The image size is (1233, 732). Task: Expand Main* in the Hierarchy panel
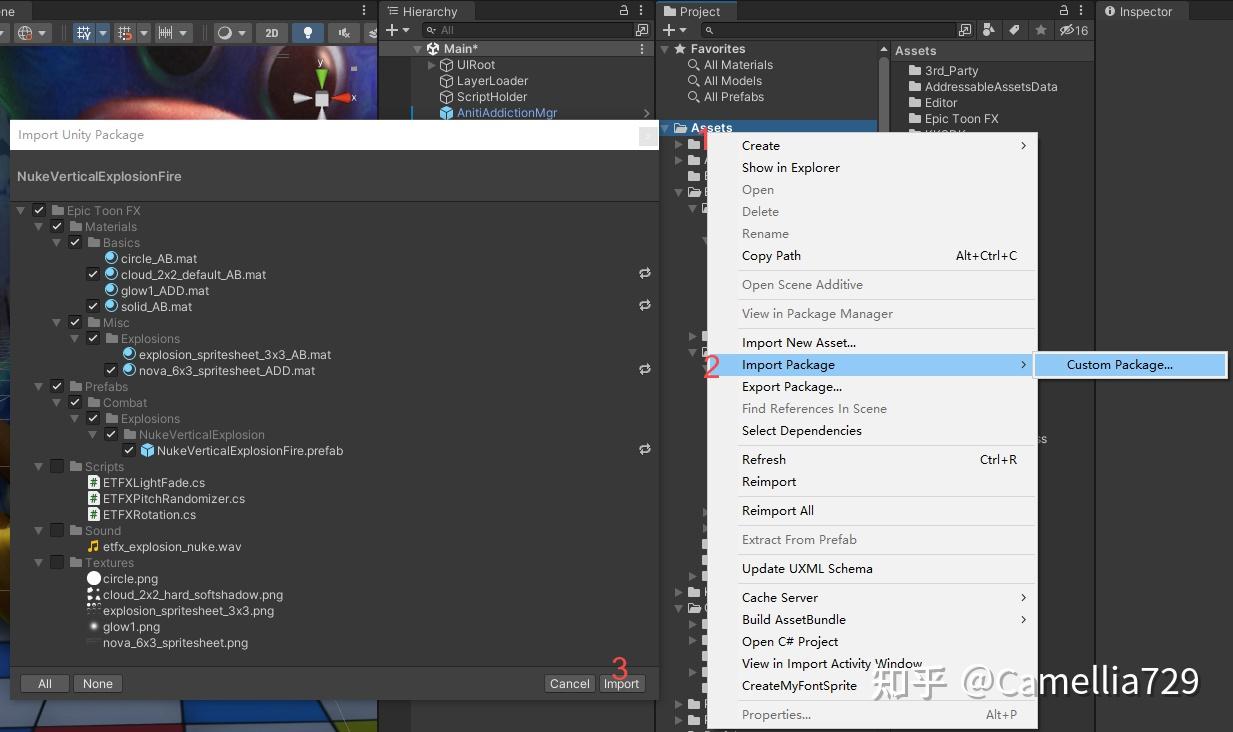[417, 48]
